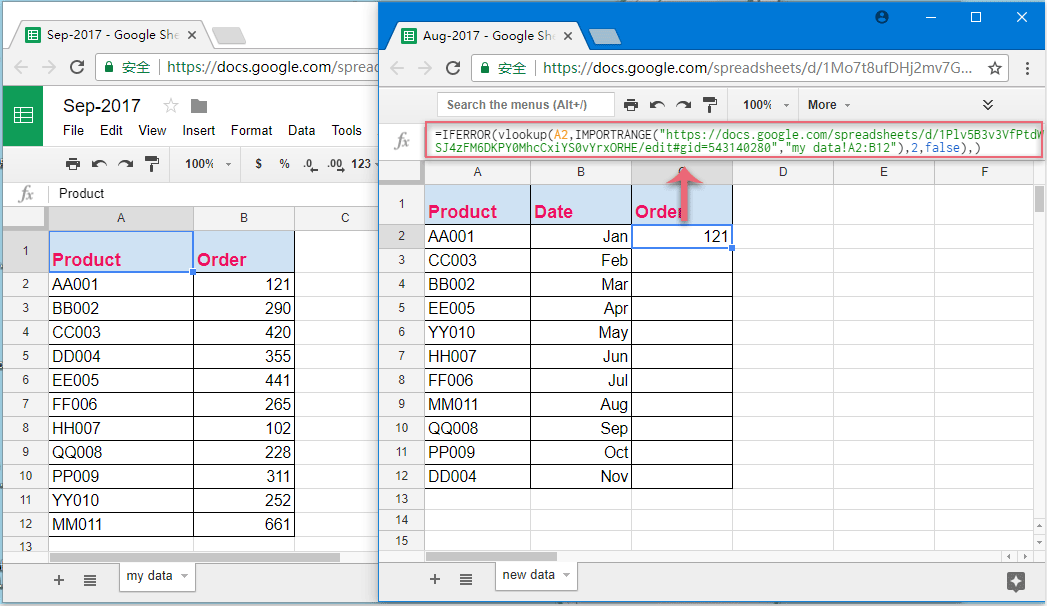Viewport: 1047px width, 606px height.
Task: Open the 'new data' sheet tab dropdown
Action: tap(566, 576)
